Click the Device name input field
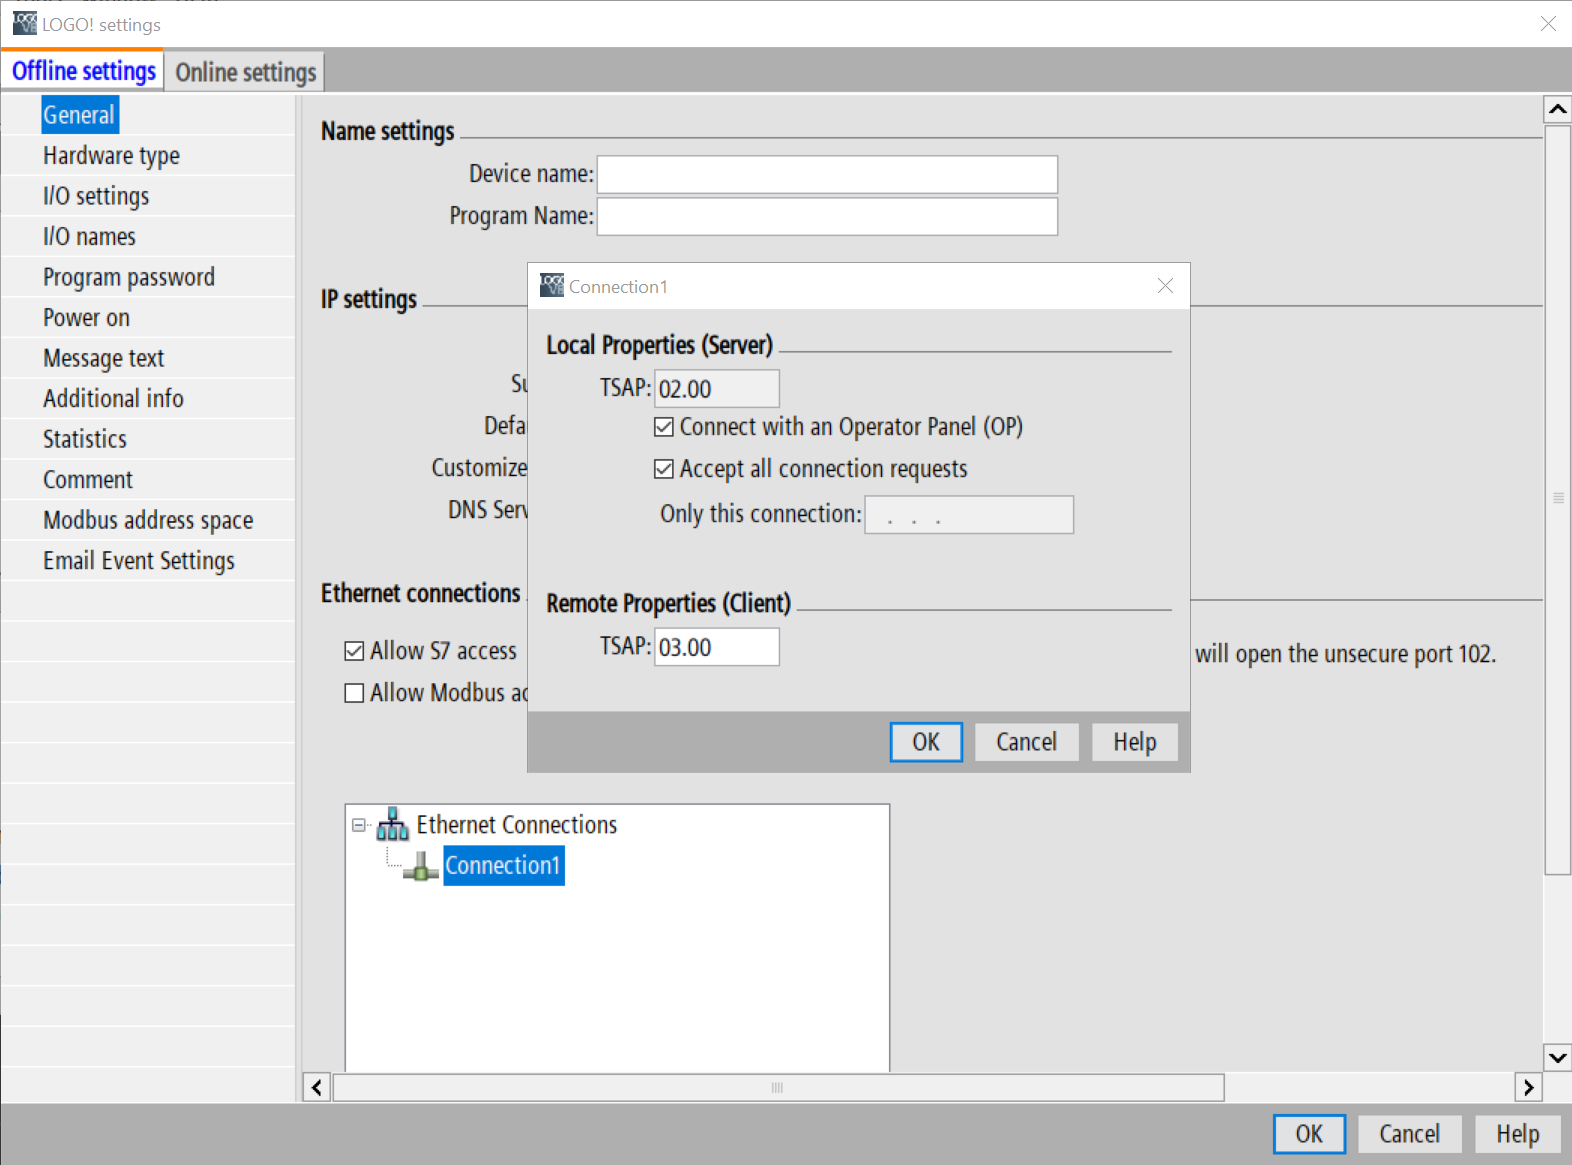Viewport: 1572px width, 1165px height. coord(827,174)
